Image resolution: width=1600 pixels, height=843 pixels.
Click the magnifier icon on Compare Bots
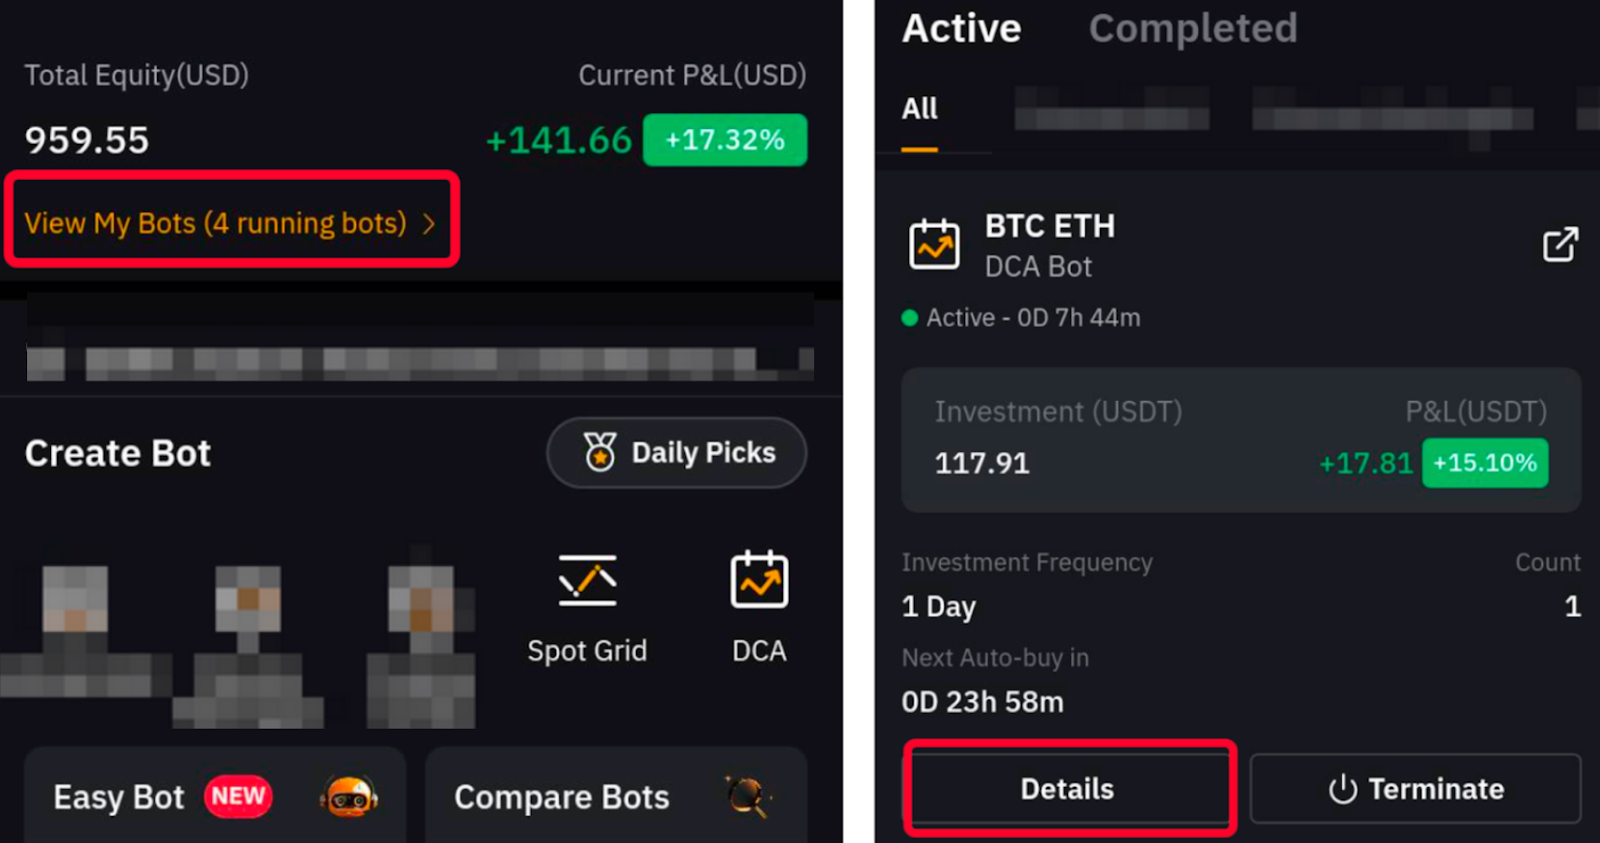[x=748, y=797]
